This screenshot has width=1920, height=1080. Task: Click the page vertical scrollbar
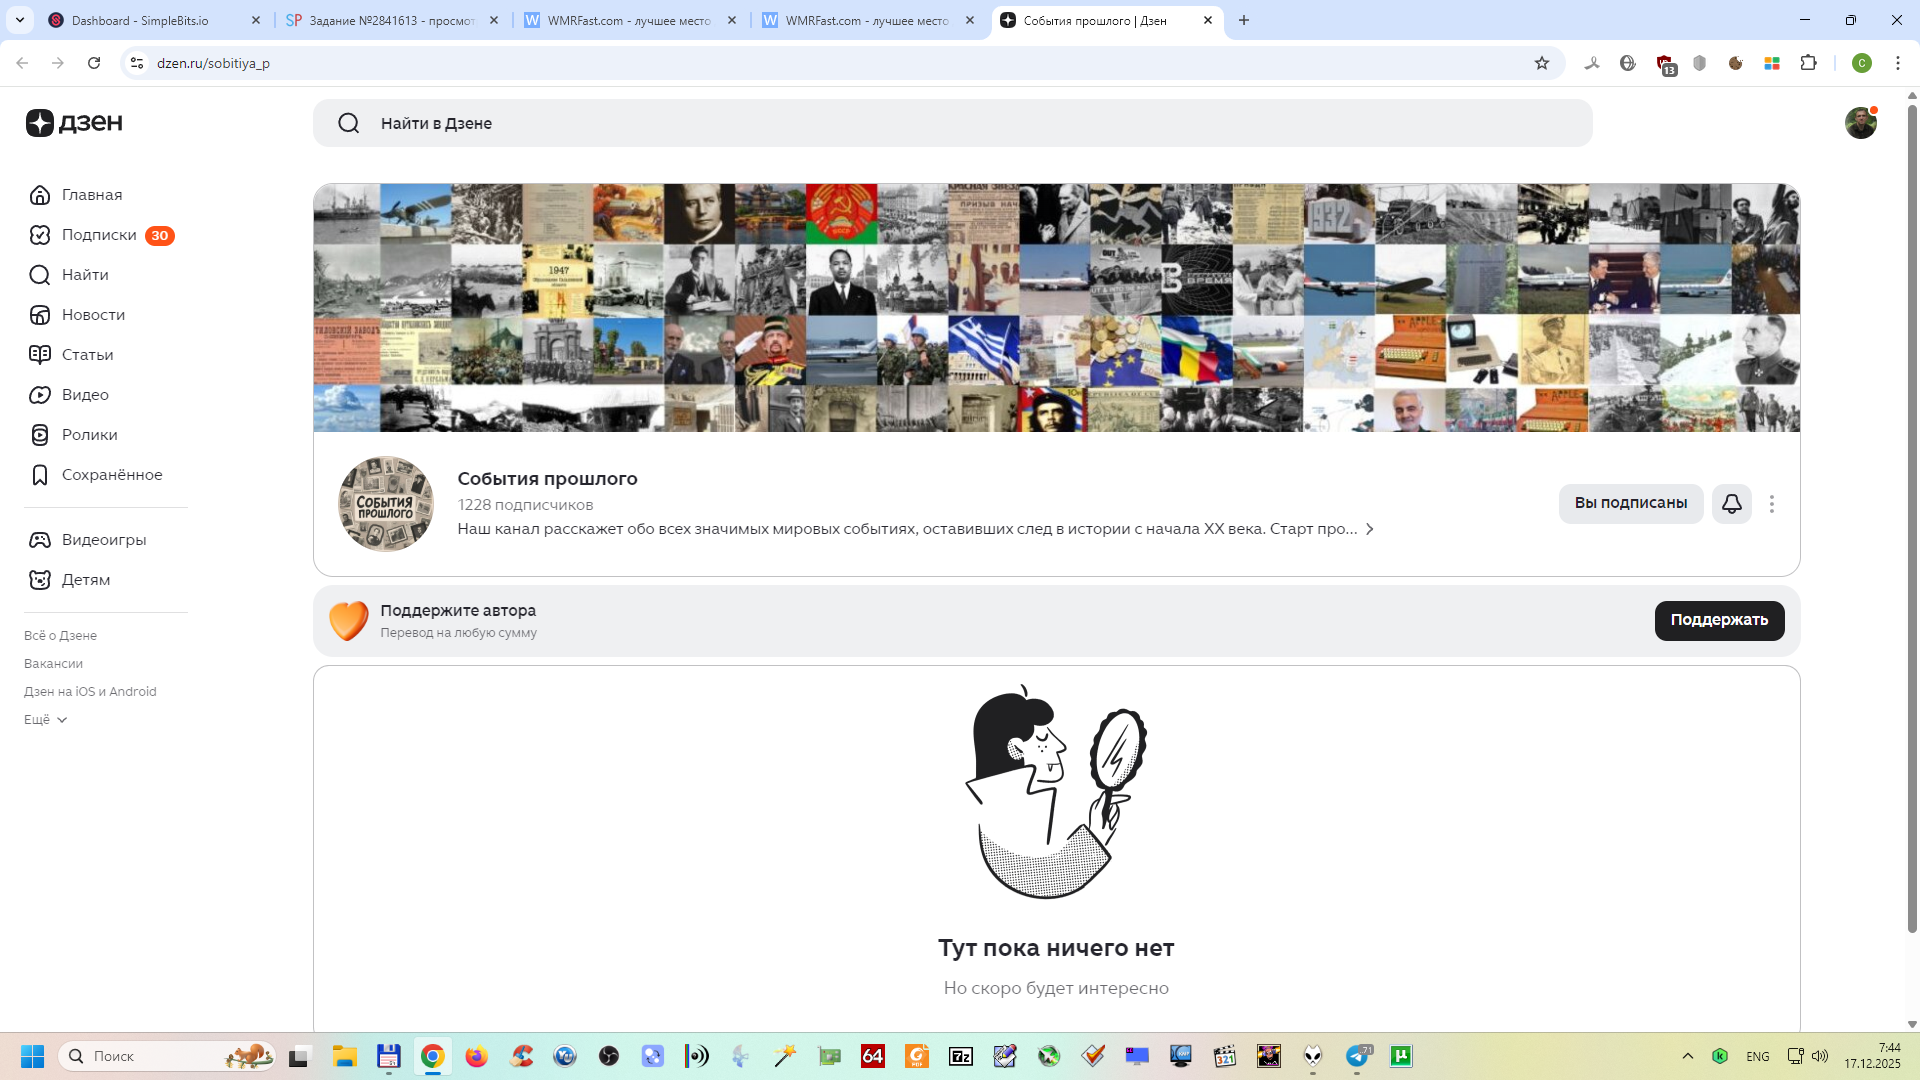click(x=1912, y=520)
